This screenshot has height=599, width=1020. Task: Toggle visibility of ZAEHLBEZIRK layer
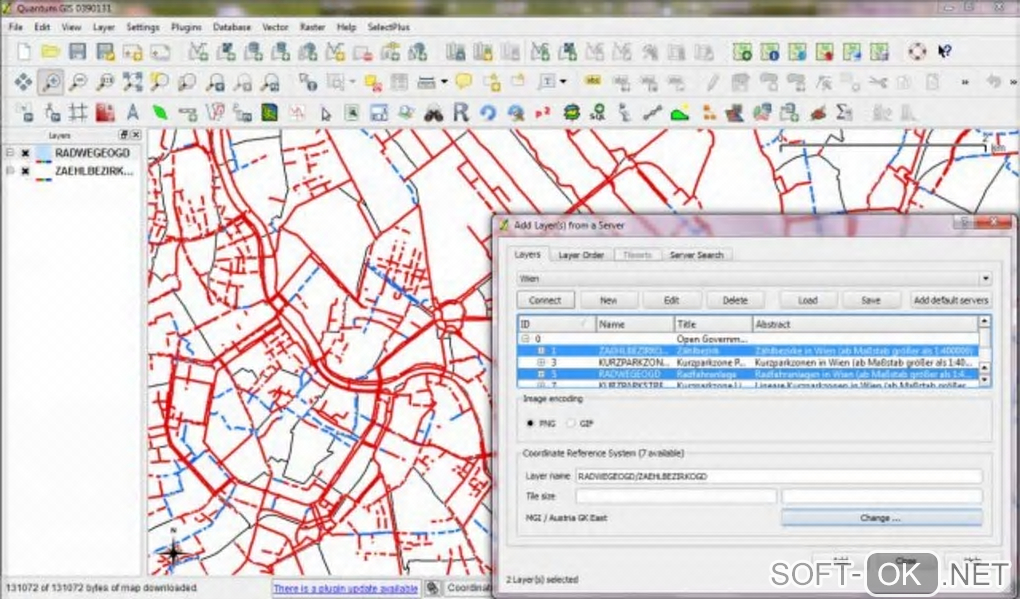coord(25,171)
